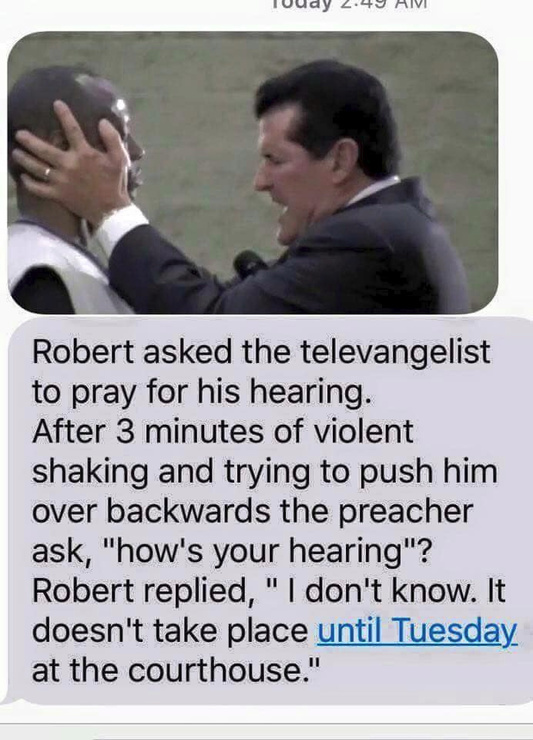Click the divider line below the message

266,723
